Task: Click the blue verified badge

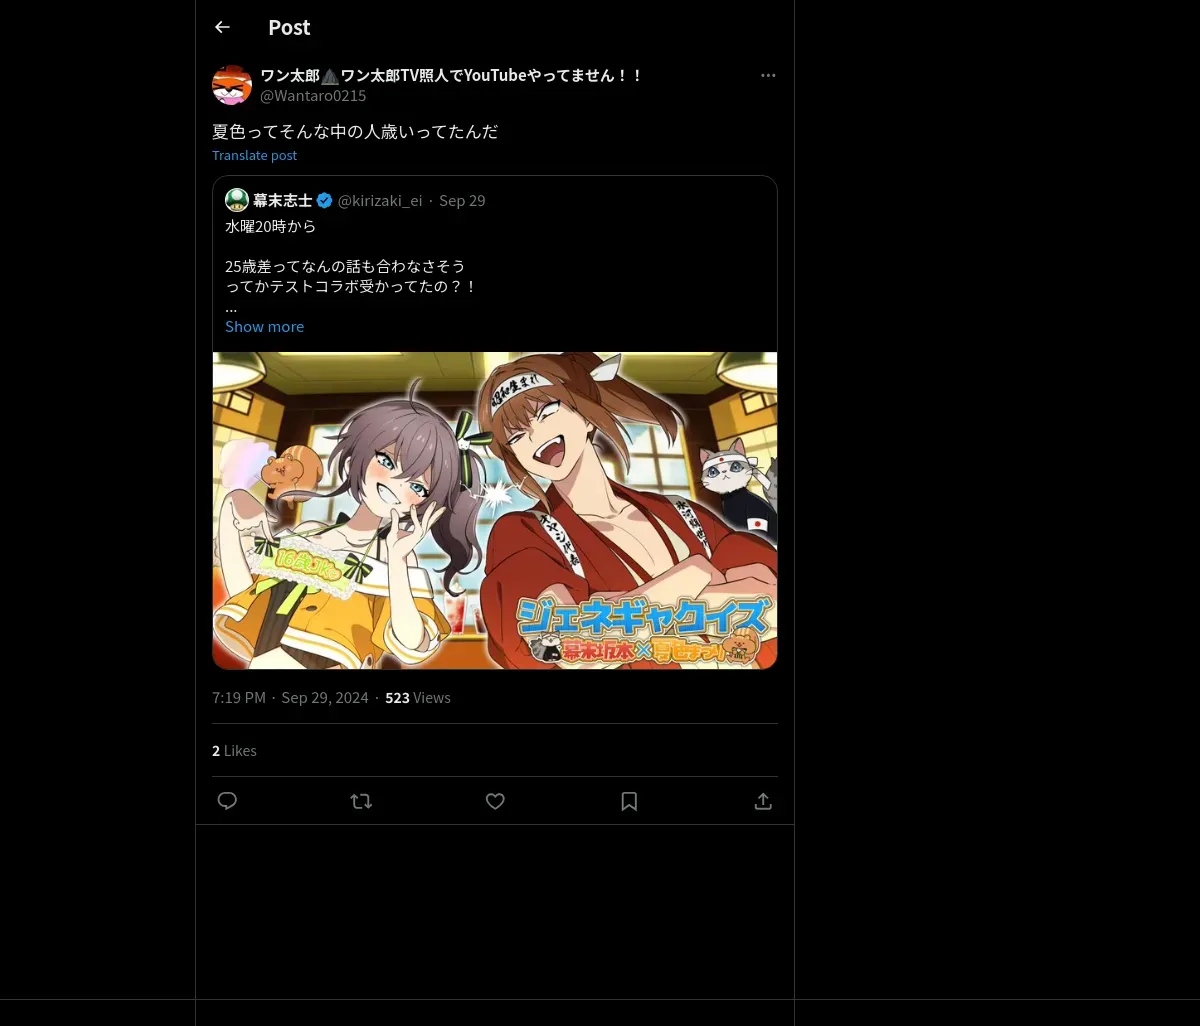Action: [x=325, y=200]
